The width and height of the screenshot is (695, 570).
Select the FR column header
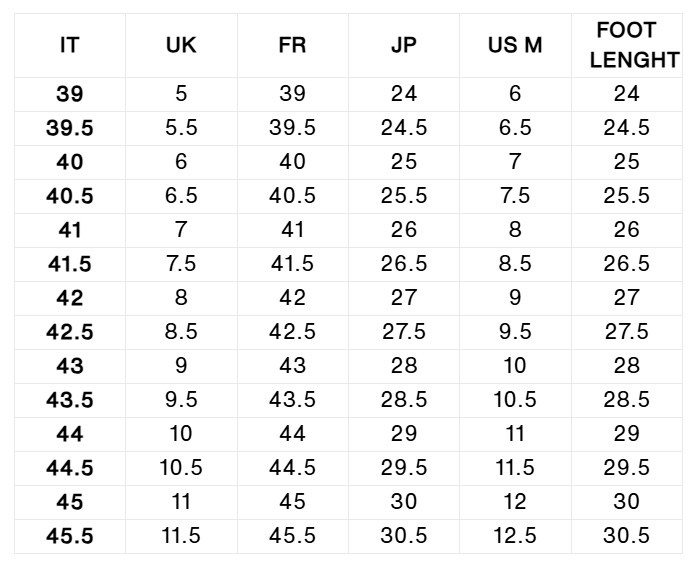pos(293,45)
